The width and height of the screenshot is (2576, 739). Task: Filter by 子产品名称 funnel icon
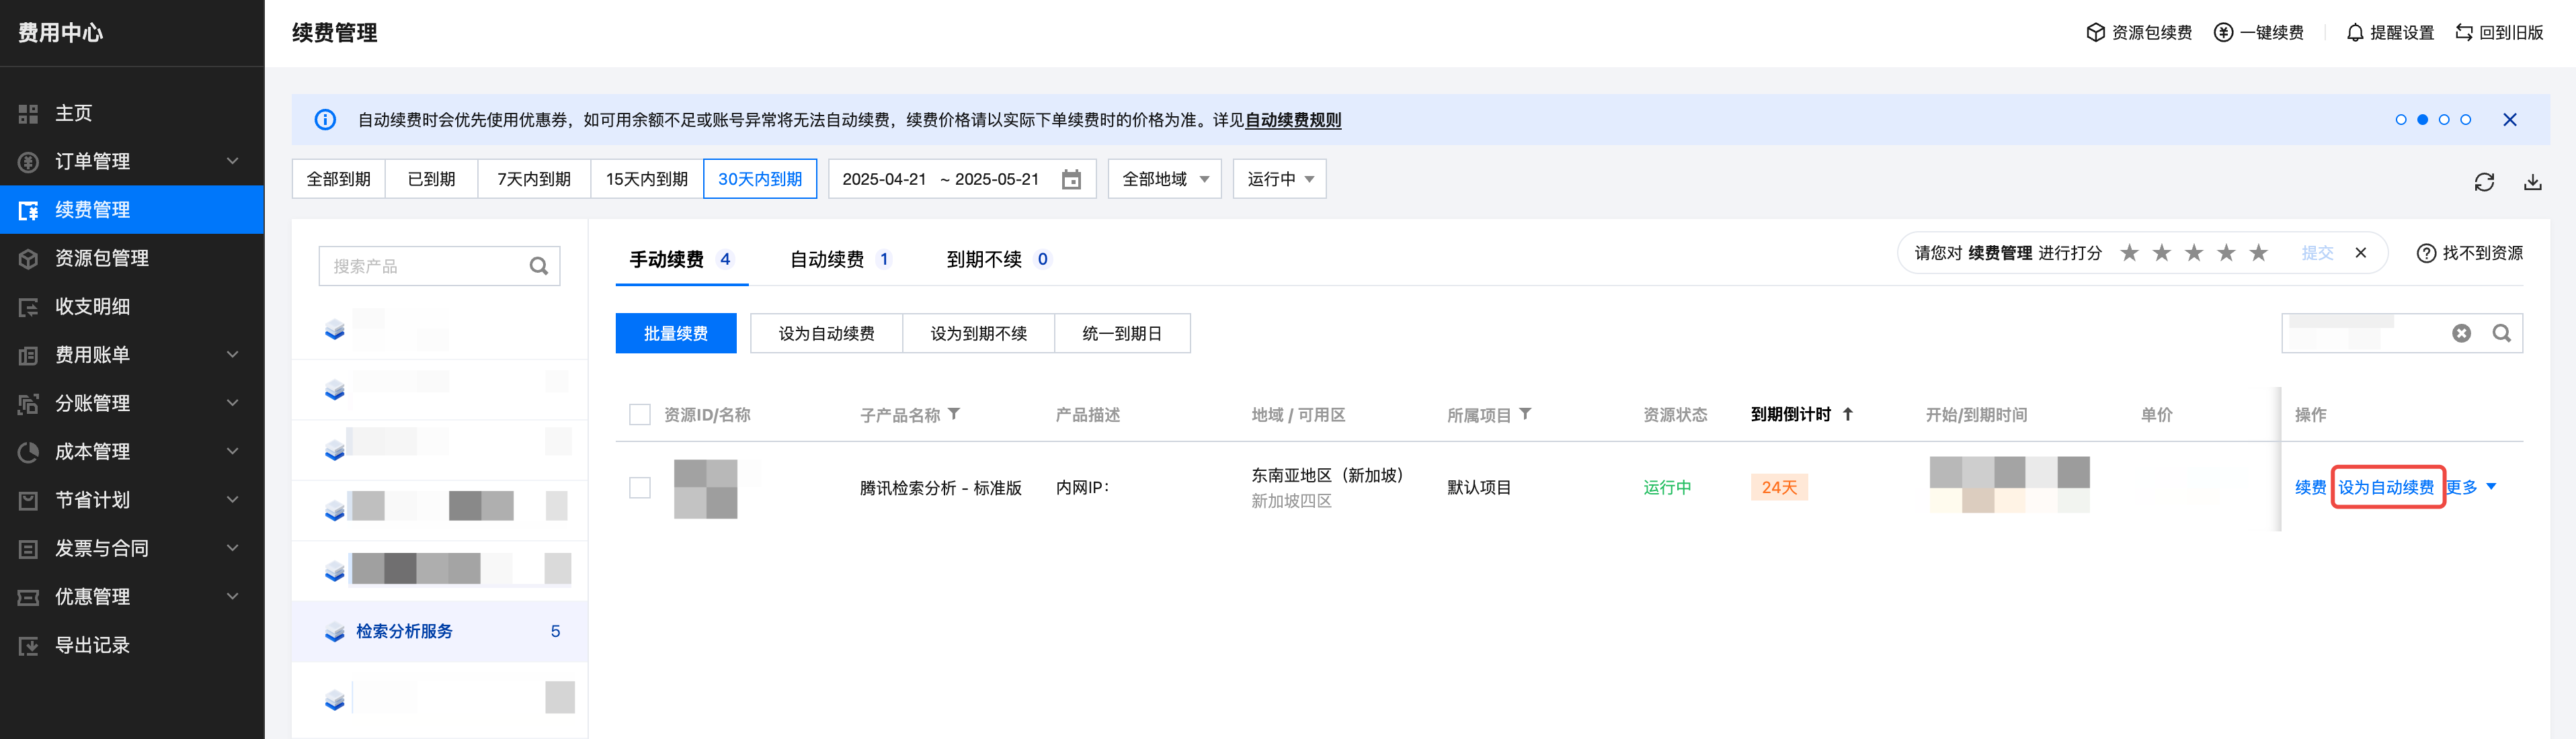(953, 414)
